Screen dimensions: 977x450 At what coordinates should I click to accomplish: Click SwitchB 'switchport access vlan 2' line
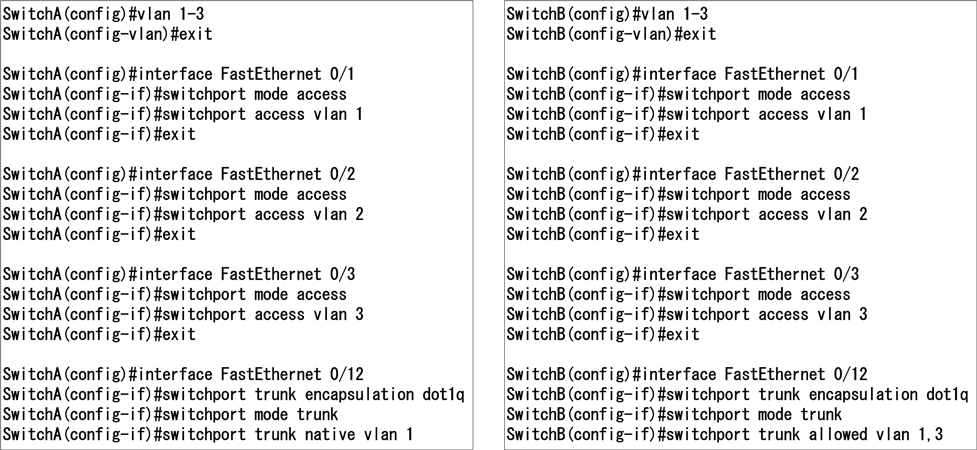click(x=685, y=214)
